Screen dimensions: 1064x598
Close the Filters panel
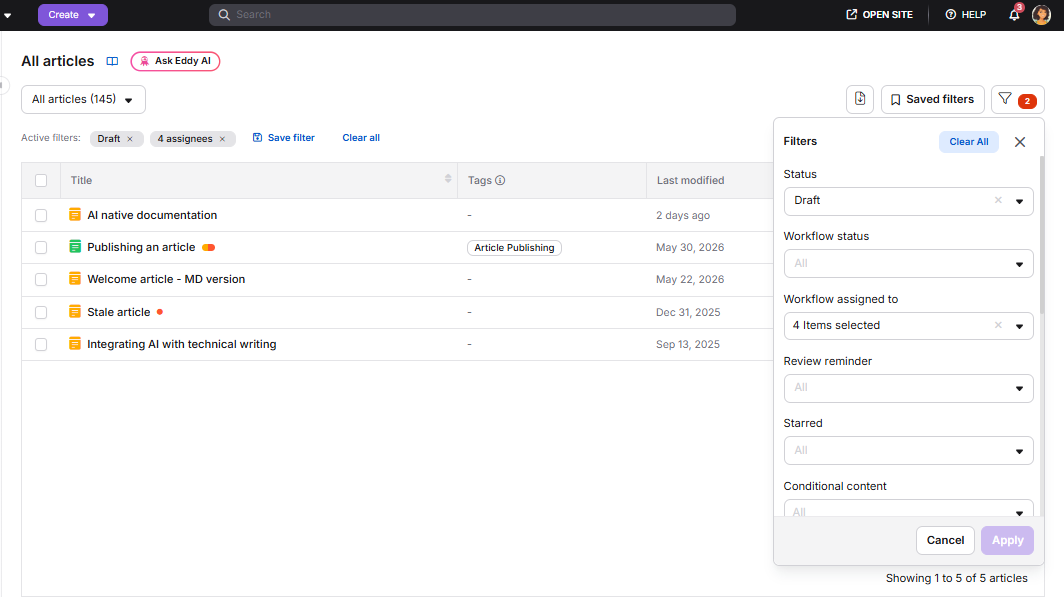pos(1020,142)
